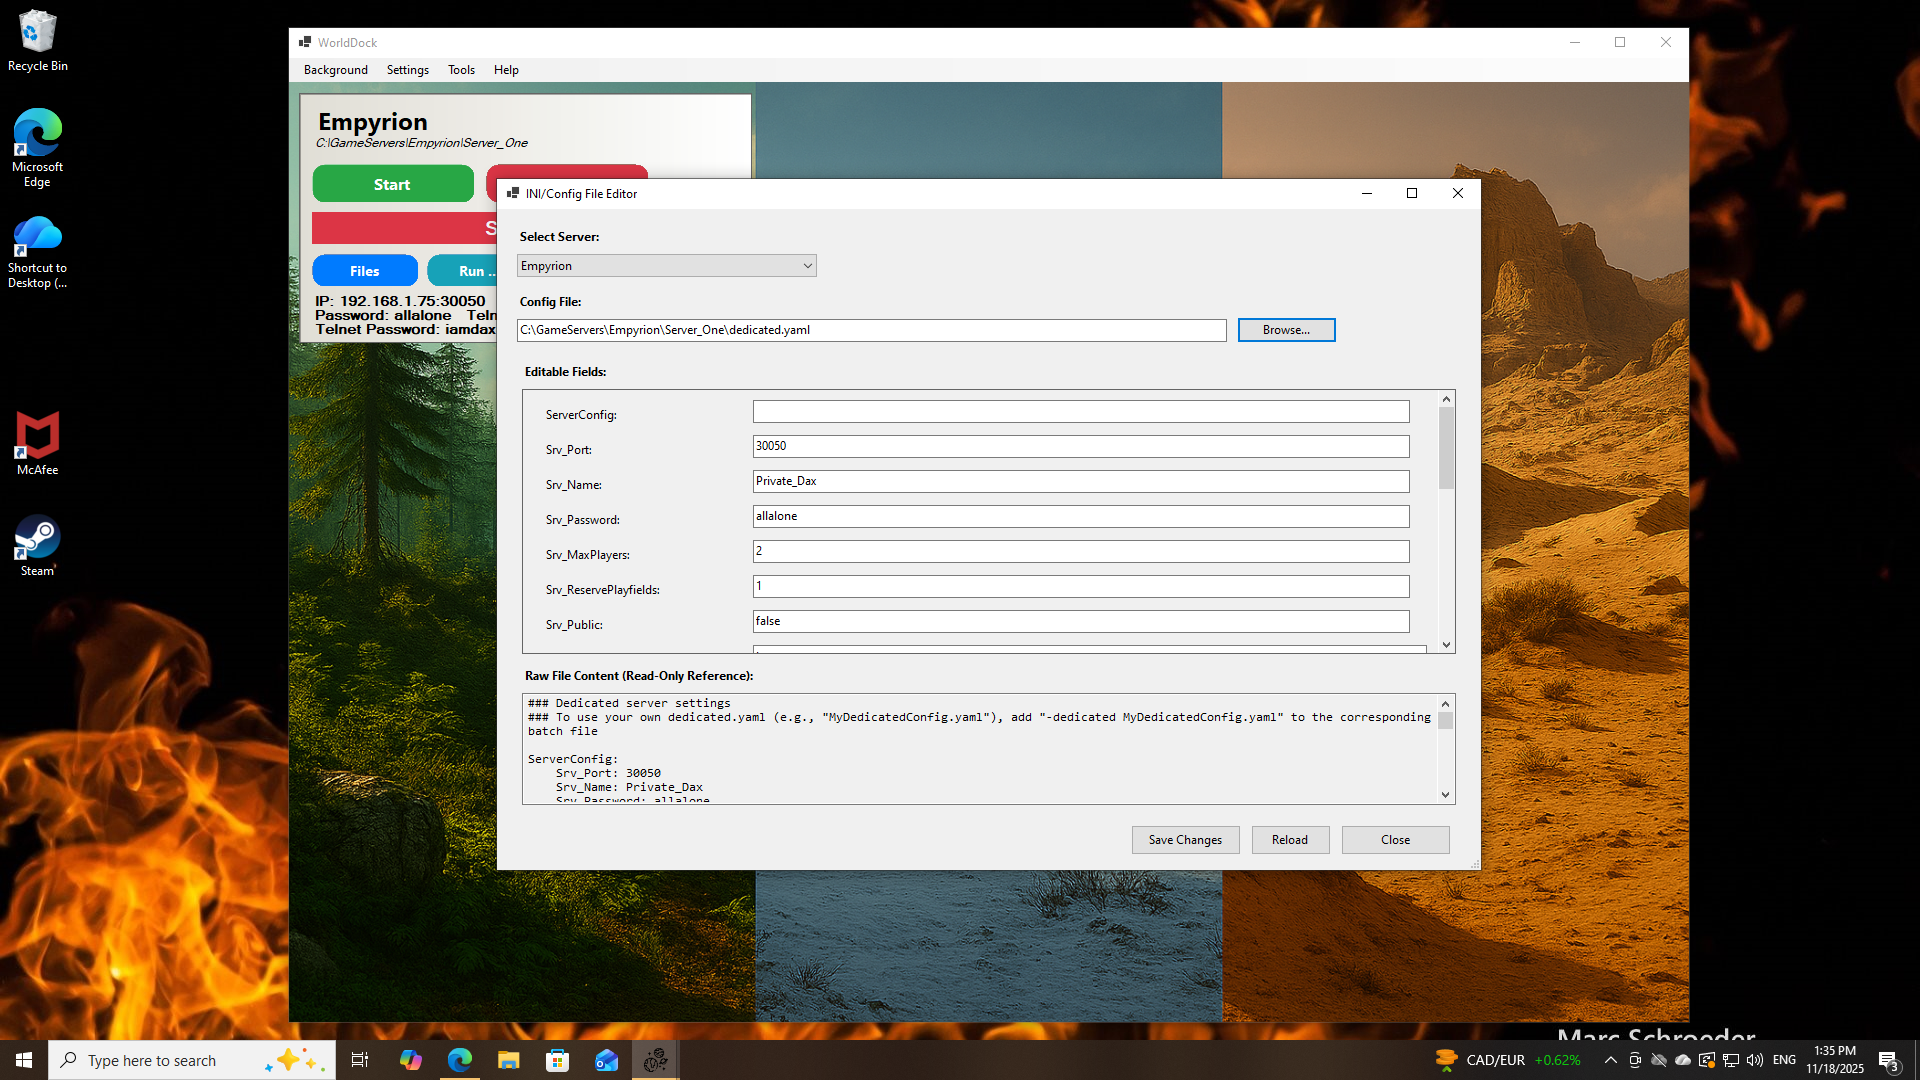1920x1080 pixels.
Task: Click the raw file content scrollbar down arrow
Action: (x=1445, y=794)
